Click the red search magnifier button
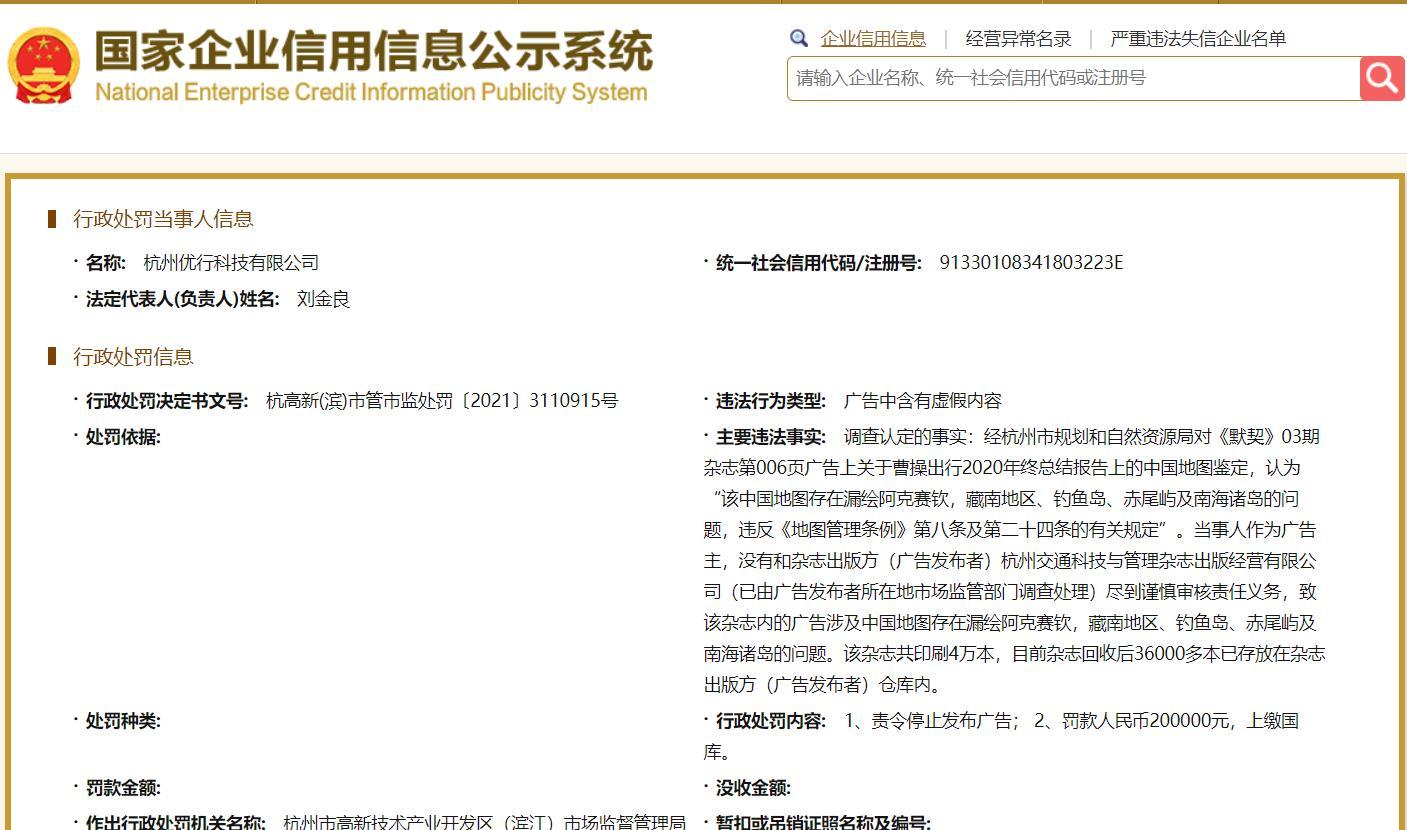 pyautogui.click(x=1382, y=78)
